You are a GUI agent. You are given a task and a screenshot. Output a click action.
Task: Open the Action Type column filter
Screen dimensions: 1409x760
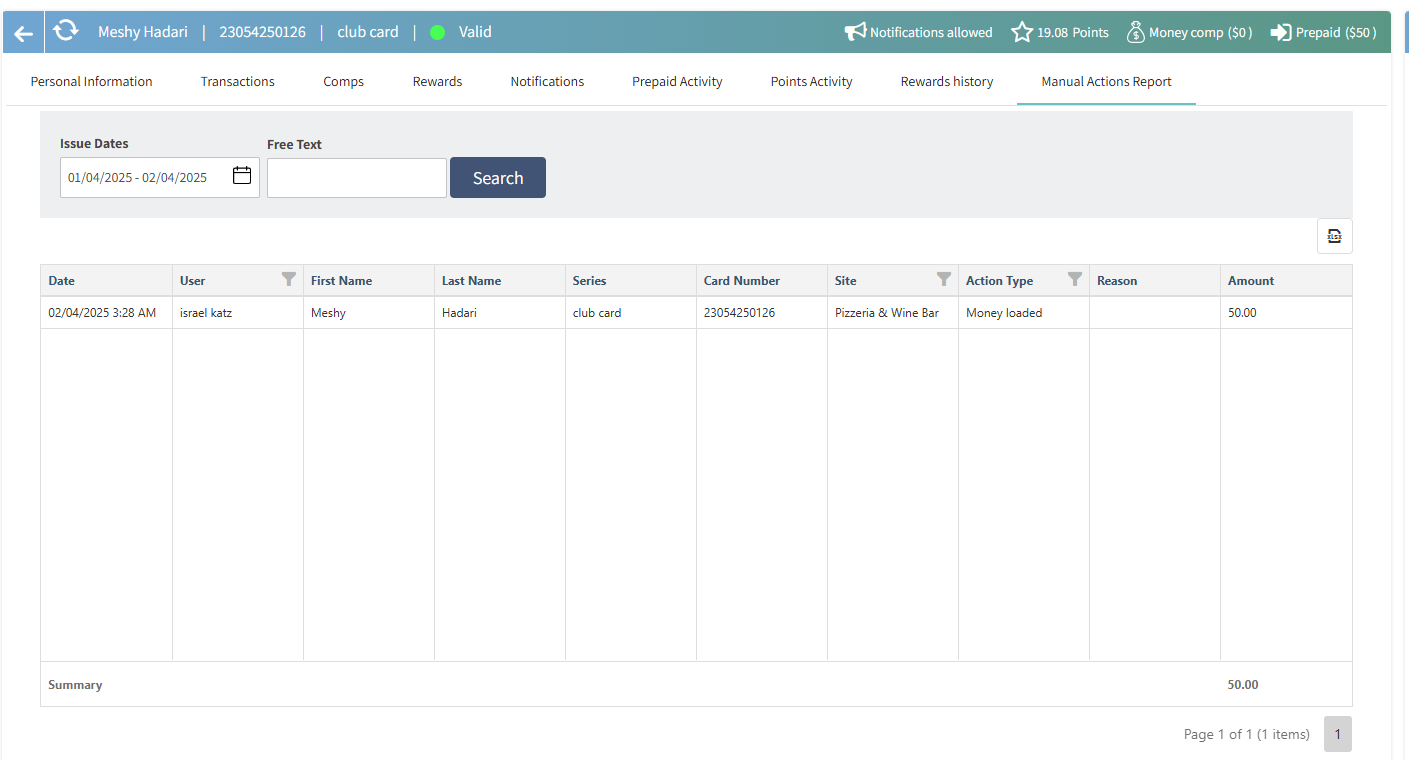tap(1074, 280)
